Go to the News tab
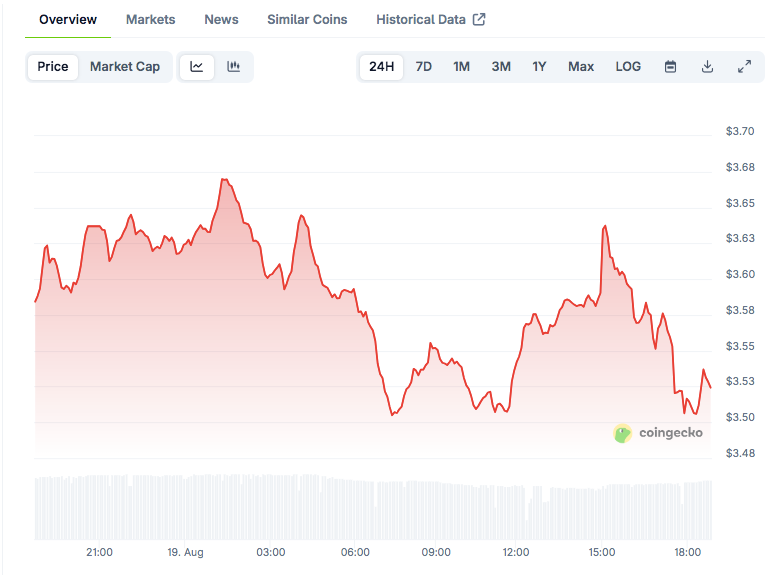 tap(221, 20)
